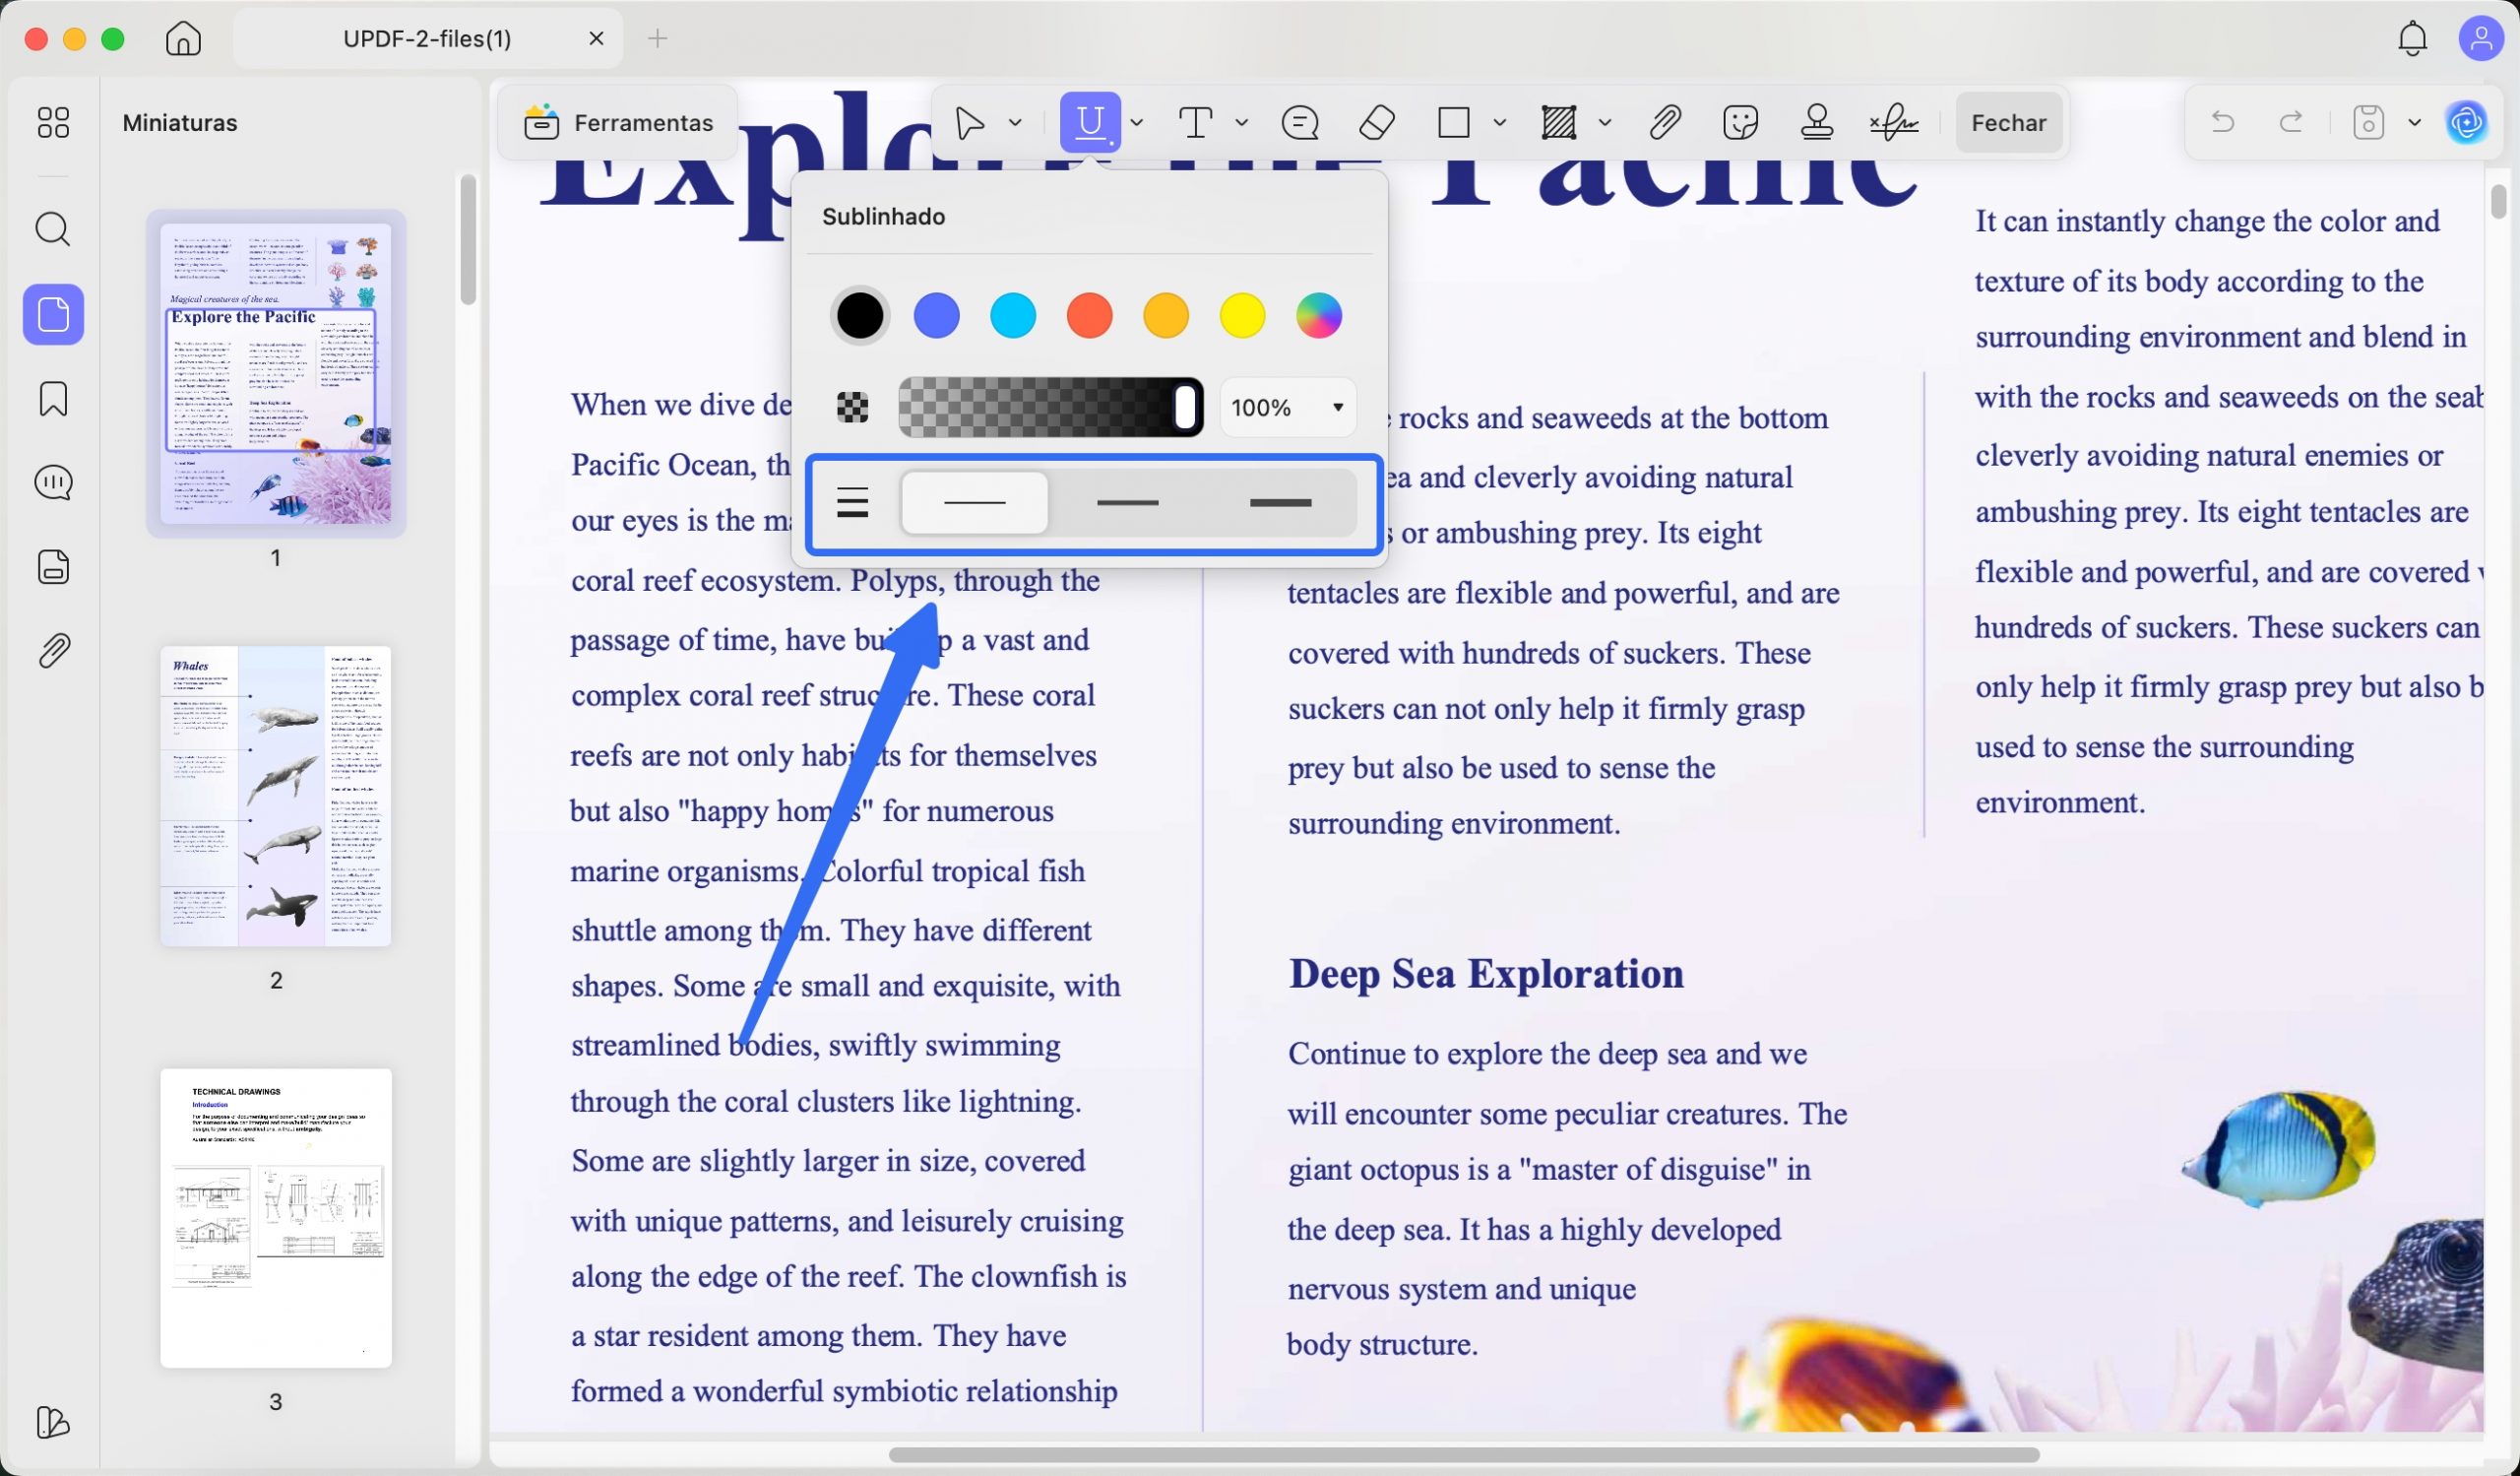Select the arrow selection tool

(x=969, y=122)
